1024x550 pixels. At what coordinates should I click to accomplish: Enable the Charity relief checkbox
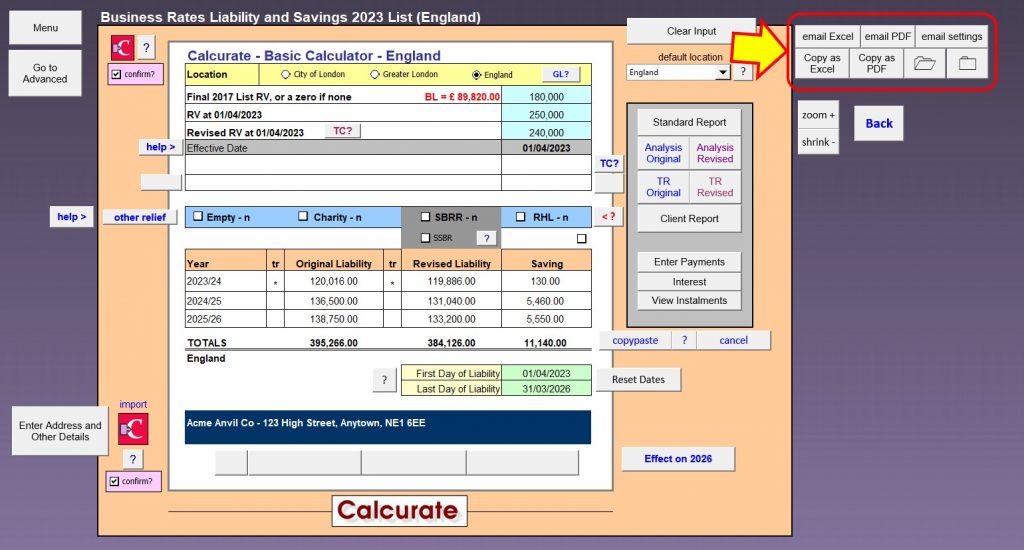pyautogui.click(x=303, y=216)
